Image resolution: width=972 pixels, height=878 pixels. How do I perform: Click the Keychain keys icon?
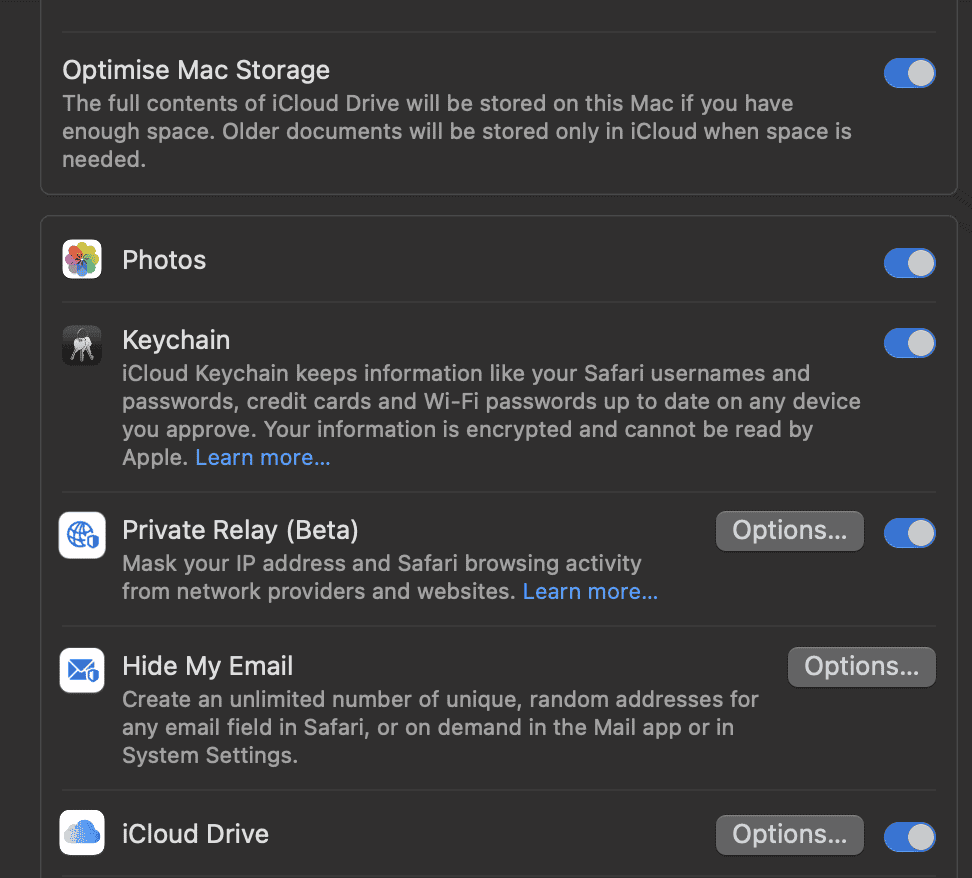[x=82, y=344]
